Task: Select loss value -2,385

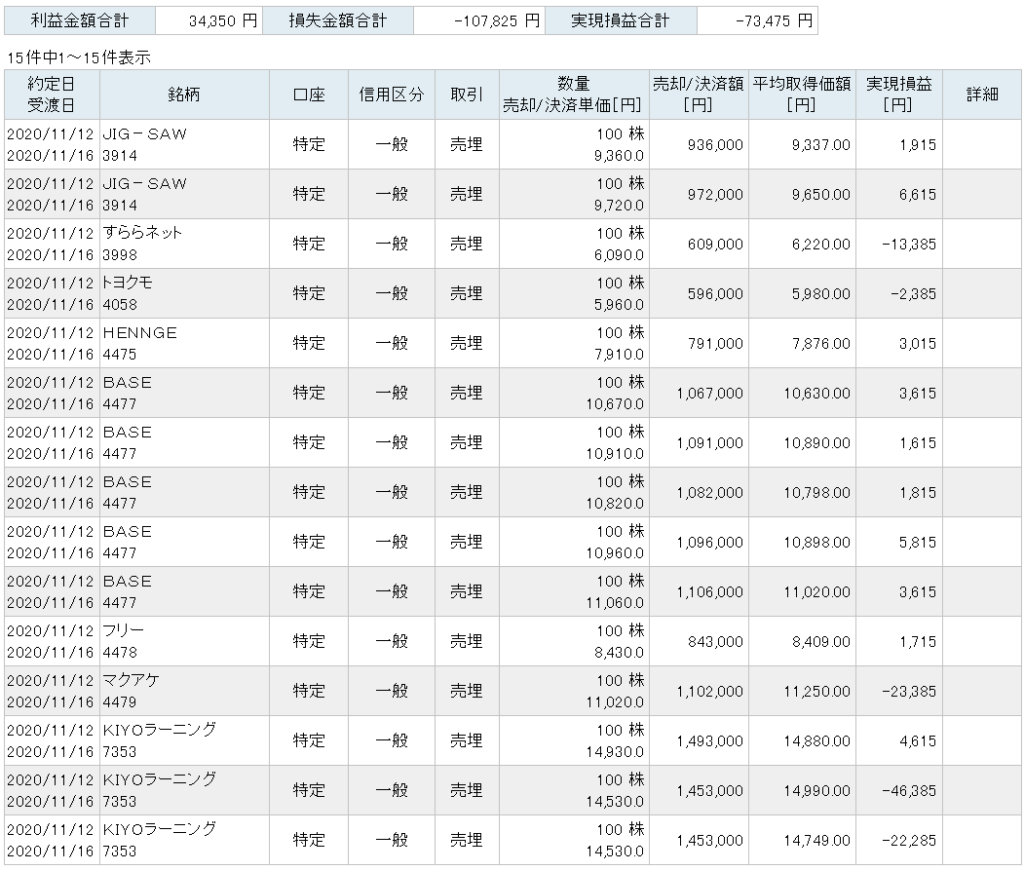Action: 913,294
